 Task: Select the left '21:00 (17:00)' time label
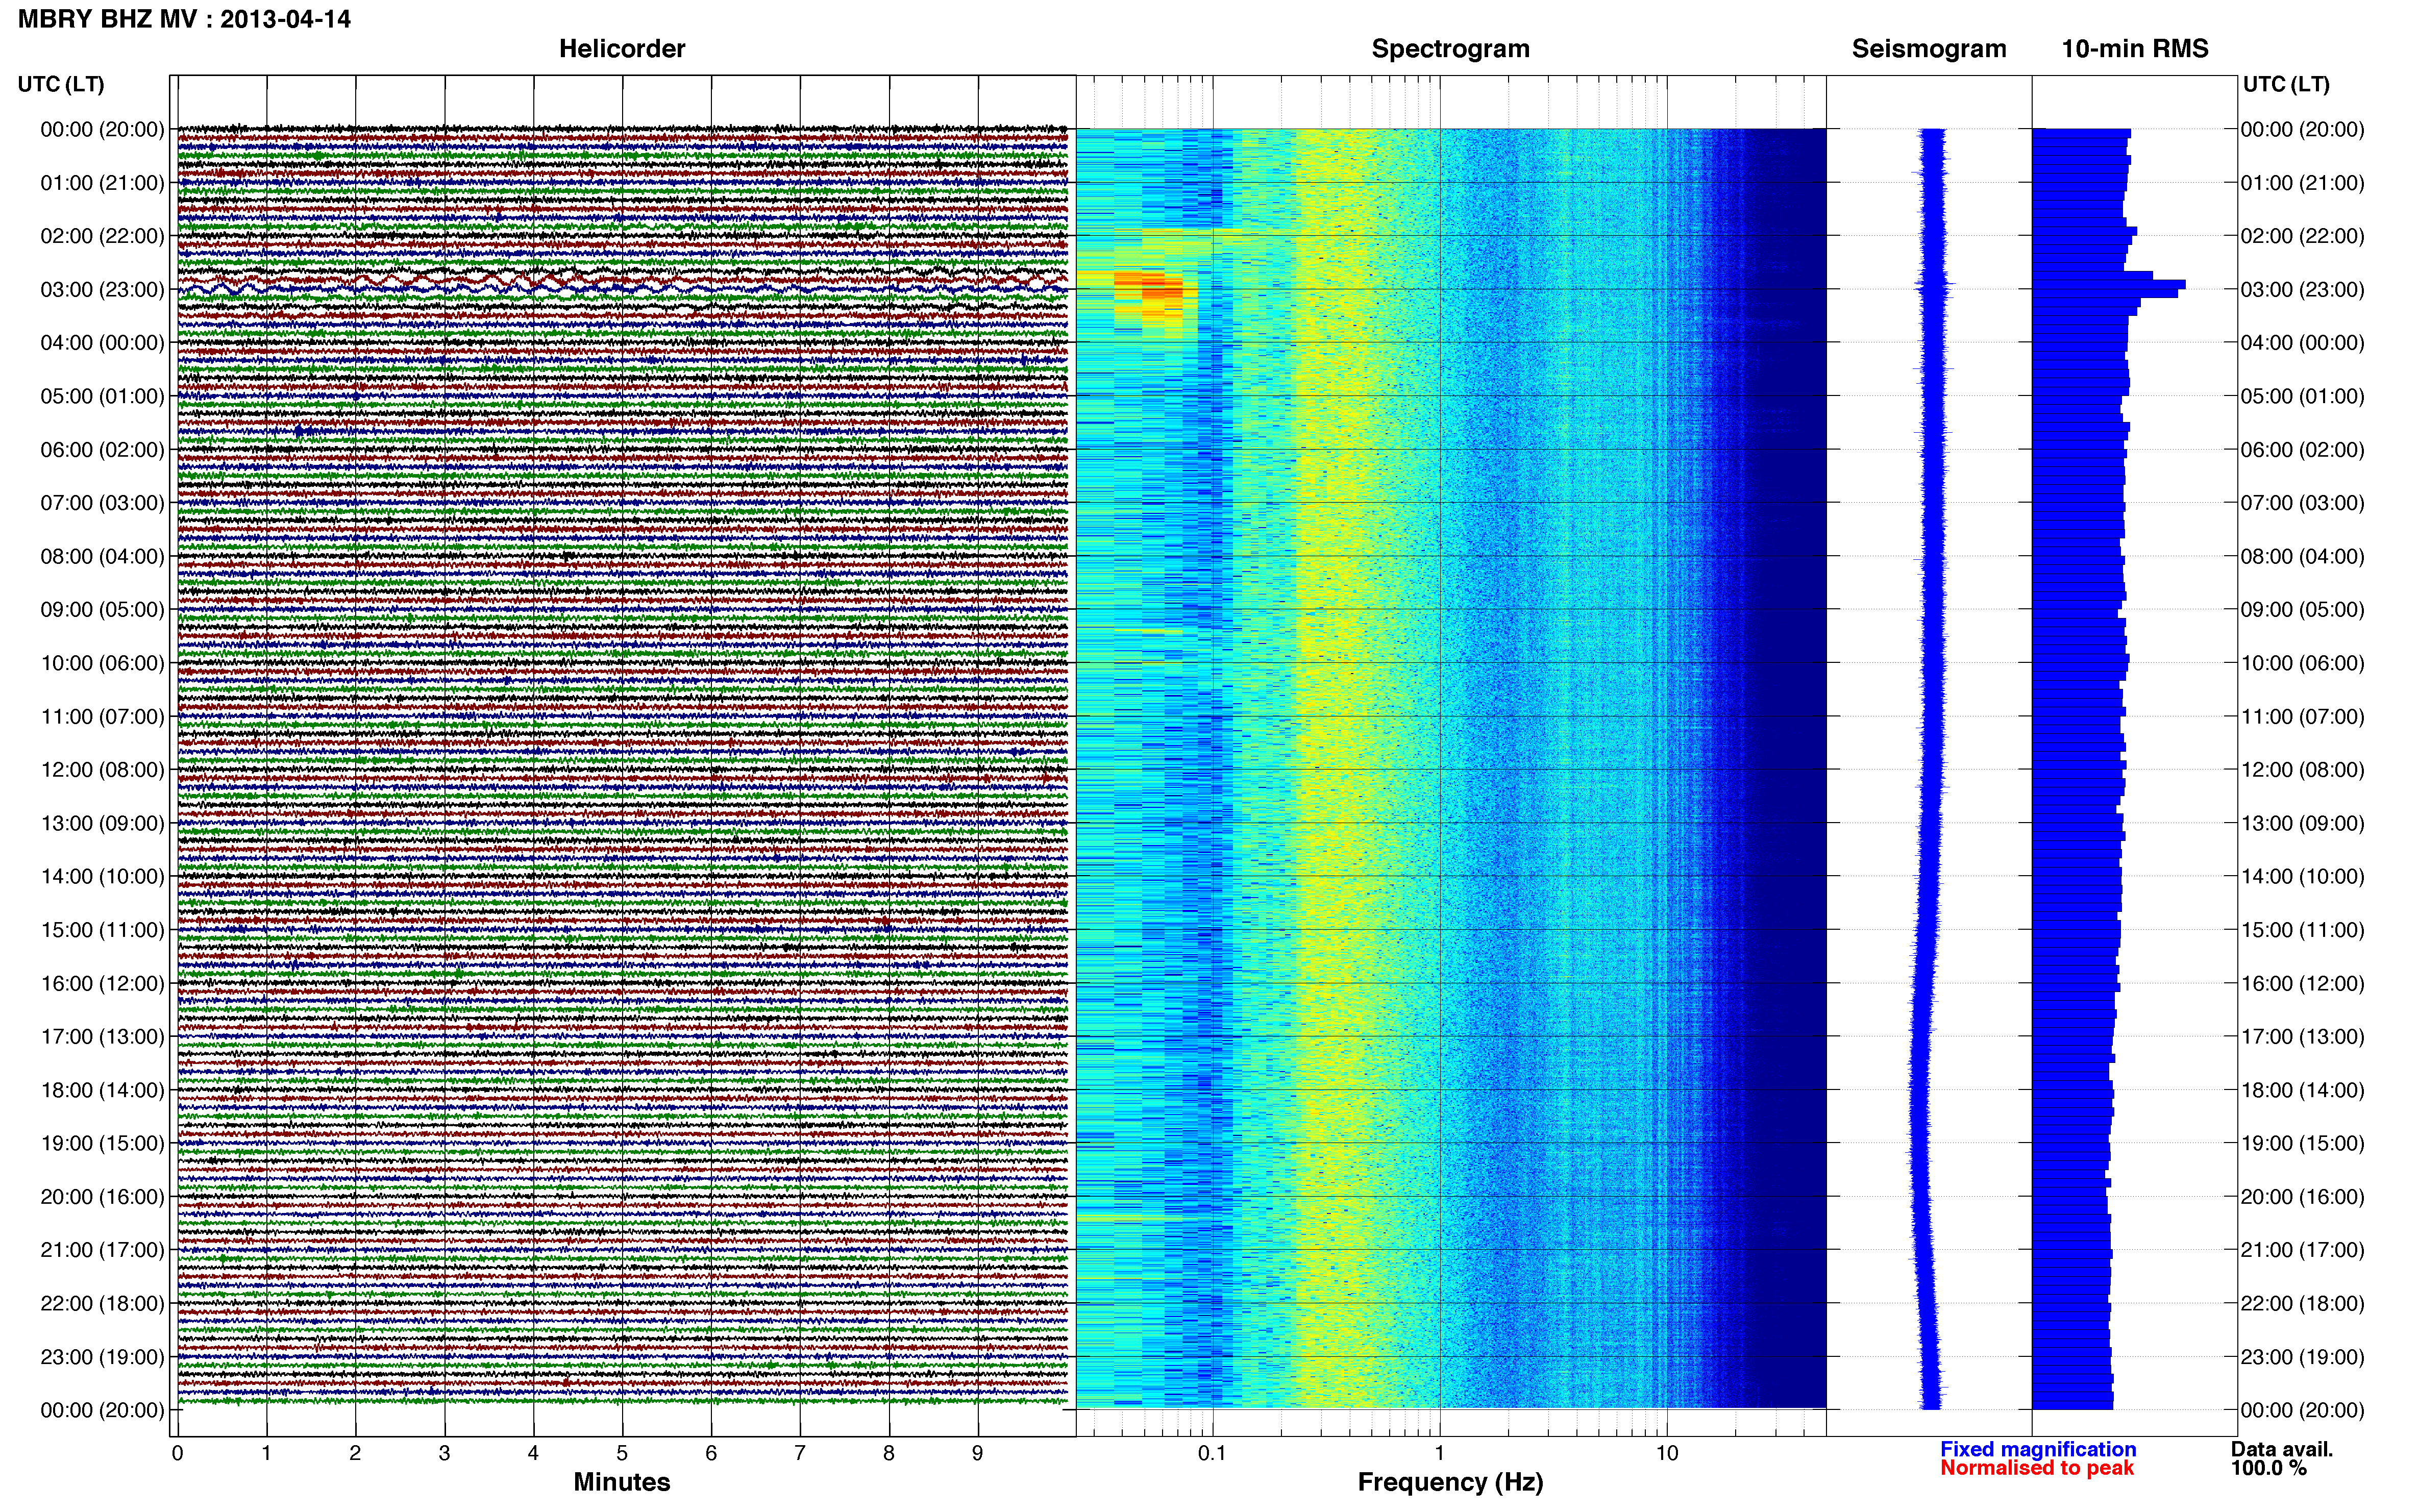102,1250
